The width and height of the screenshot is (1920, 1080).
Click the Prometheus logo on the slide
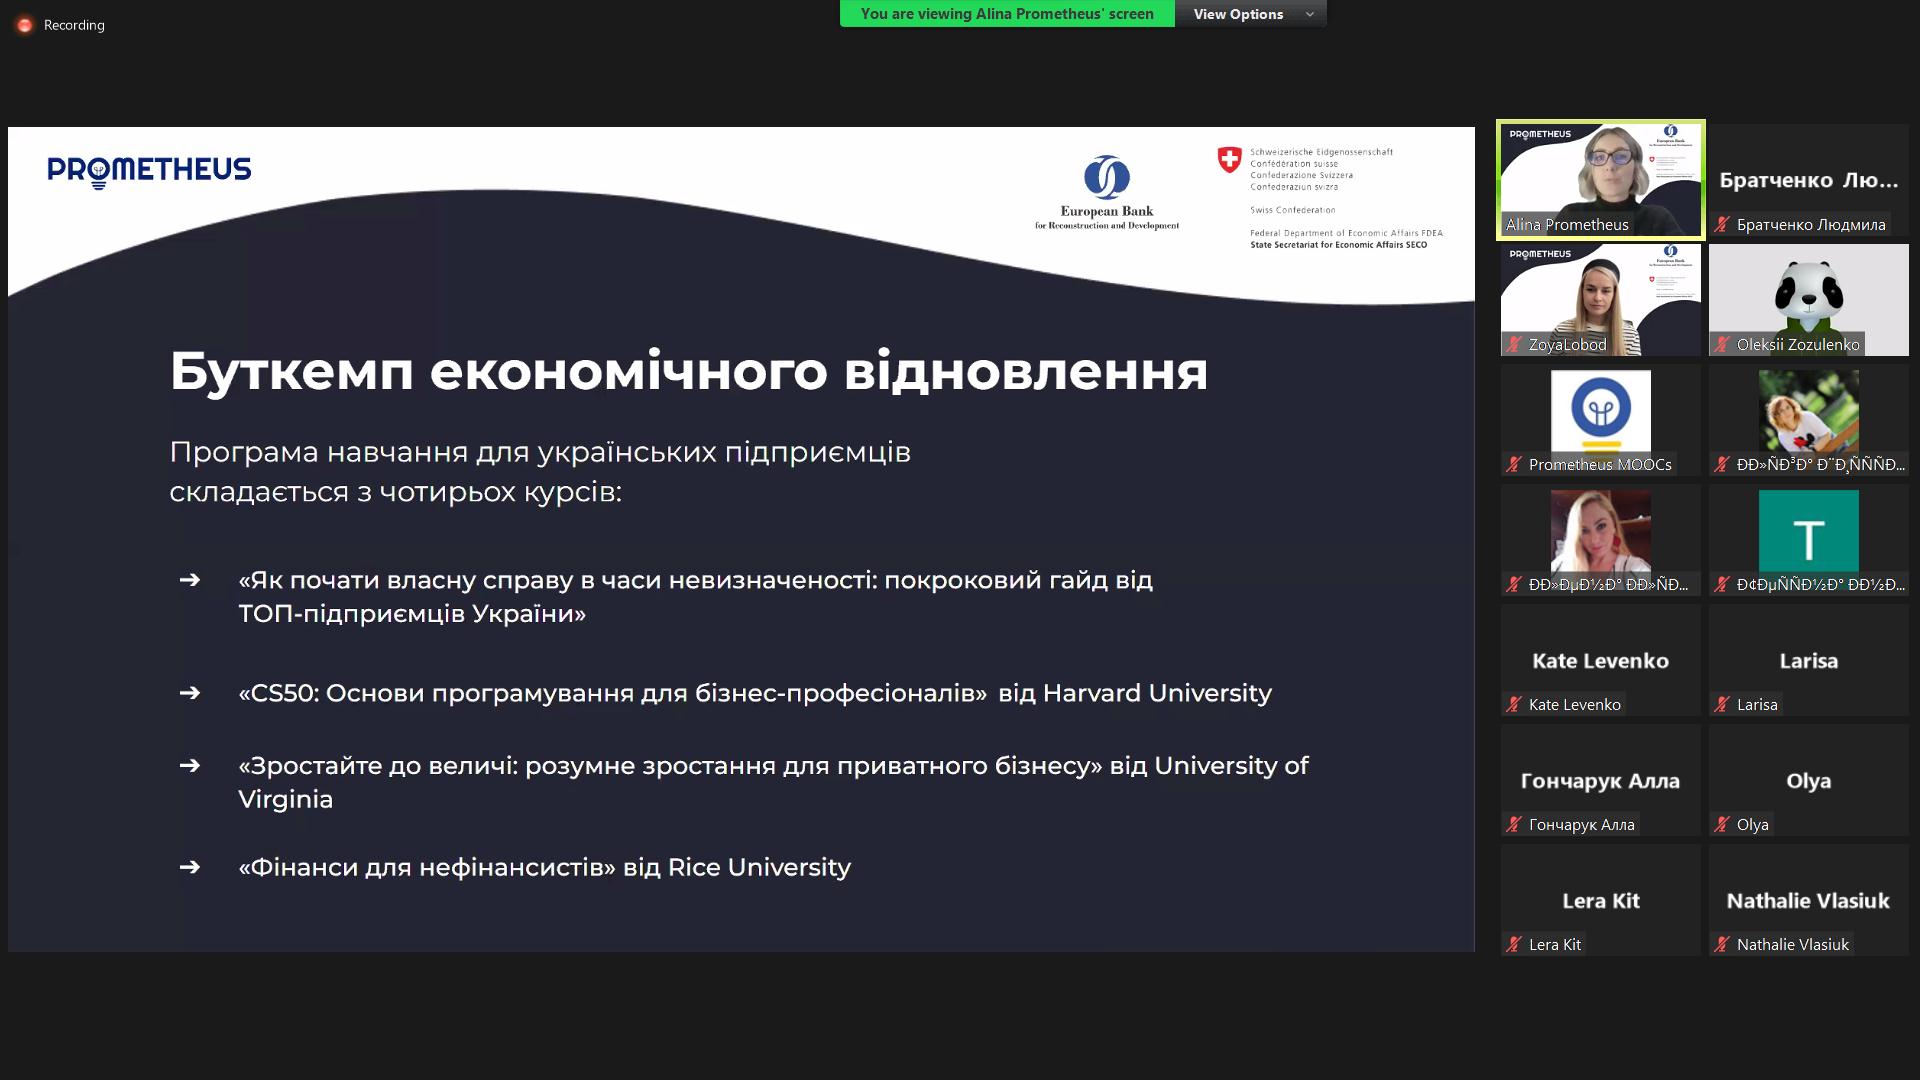click(x=149, y=170)
